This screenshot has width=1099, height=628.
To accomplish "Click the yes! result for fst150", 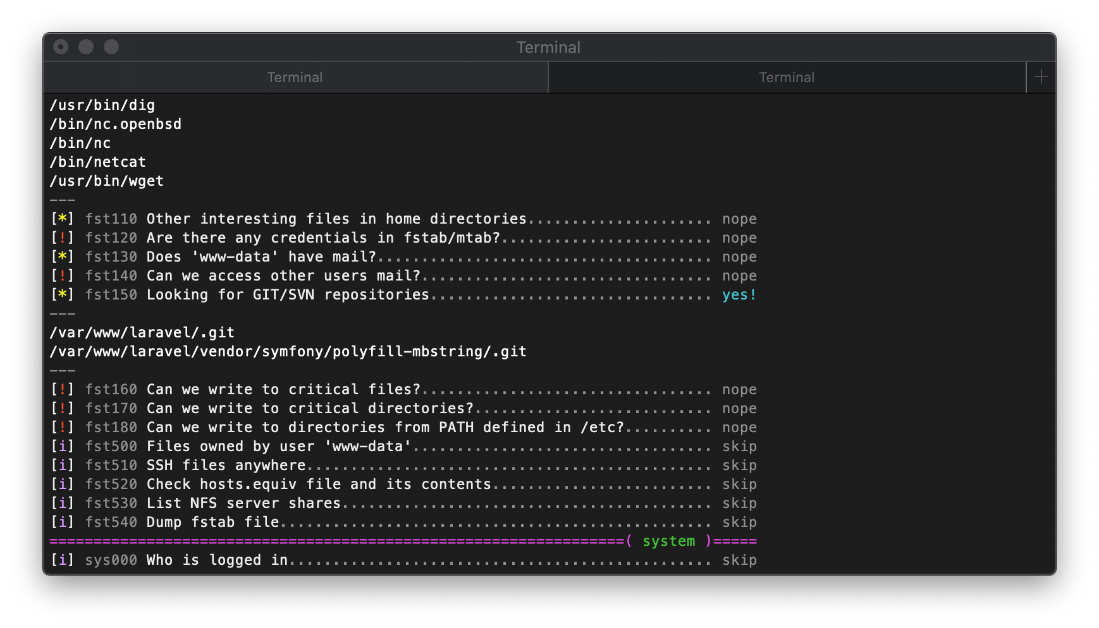I will 739,294.
